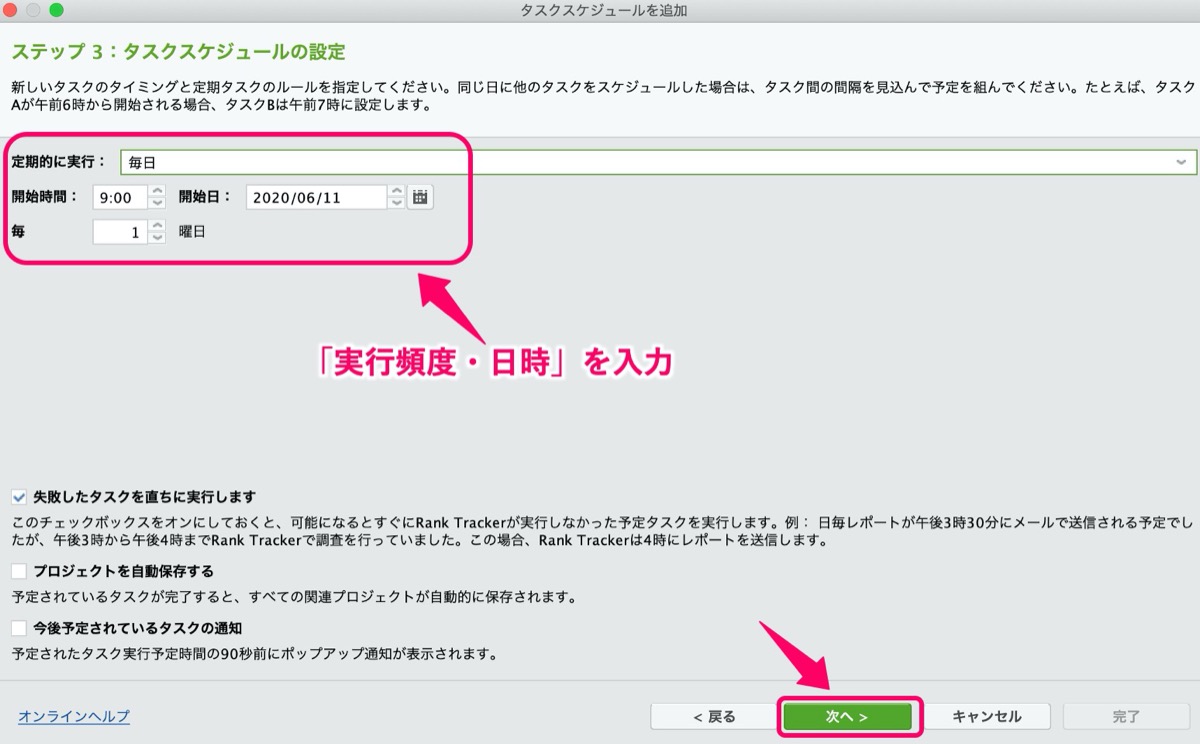Screen dimensions: 1200x744
Task: Open the オンラインヘルプ link
Action: (74, 716)
